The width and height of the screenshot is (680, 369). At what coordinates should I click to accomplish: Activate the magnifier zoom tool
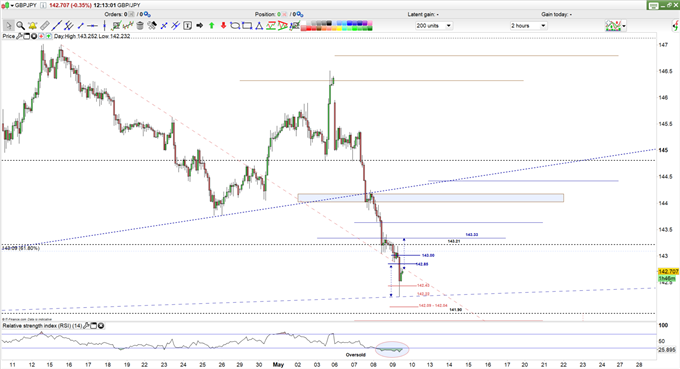point(20,26)
